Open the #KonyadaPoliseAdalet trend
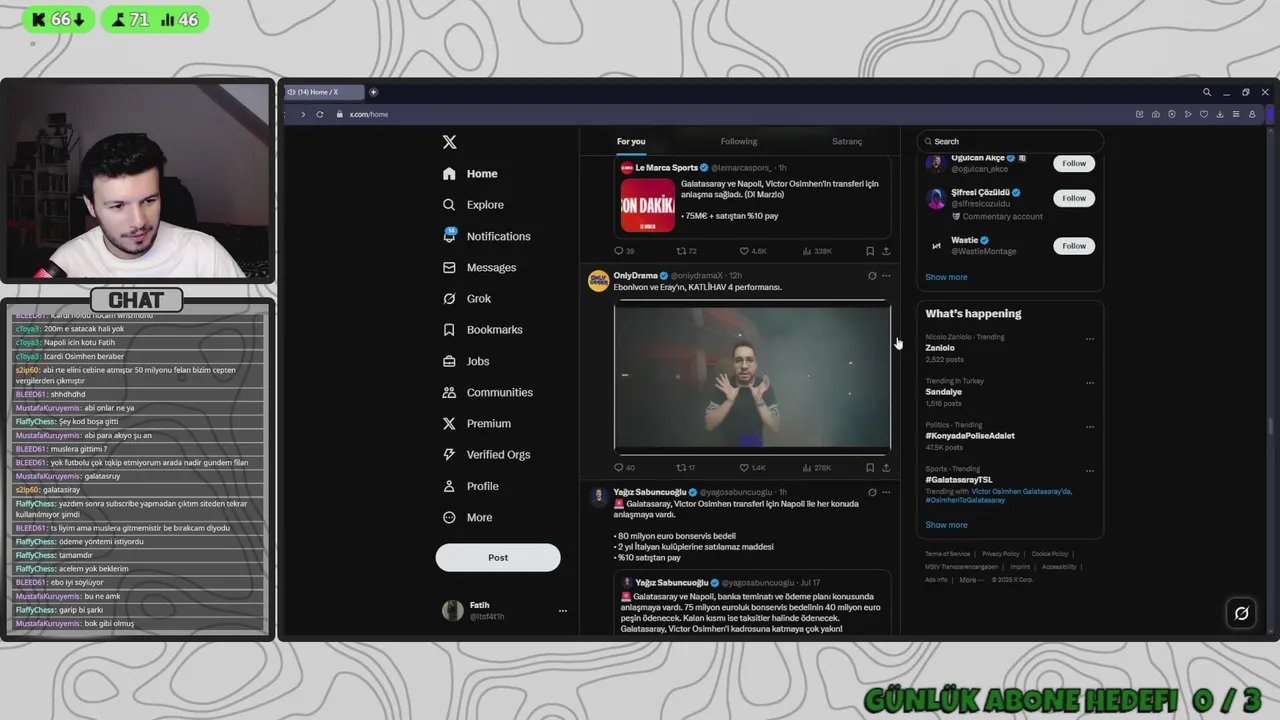This screenshot has height=720, width=1280. point(970,436)
